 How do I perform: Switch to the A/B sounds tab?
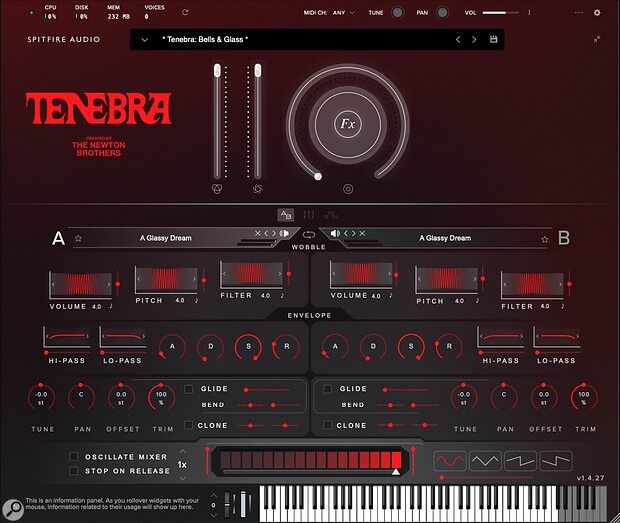[x=285, y=215]
